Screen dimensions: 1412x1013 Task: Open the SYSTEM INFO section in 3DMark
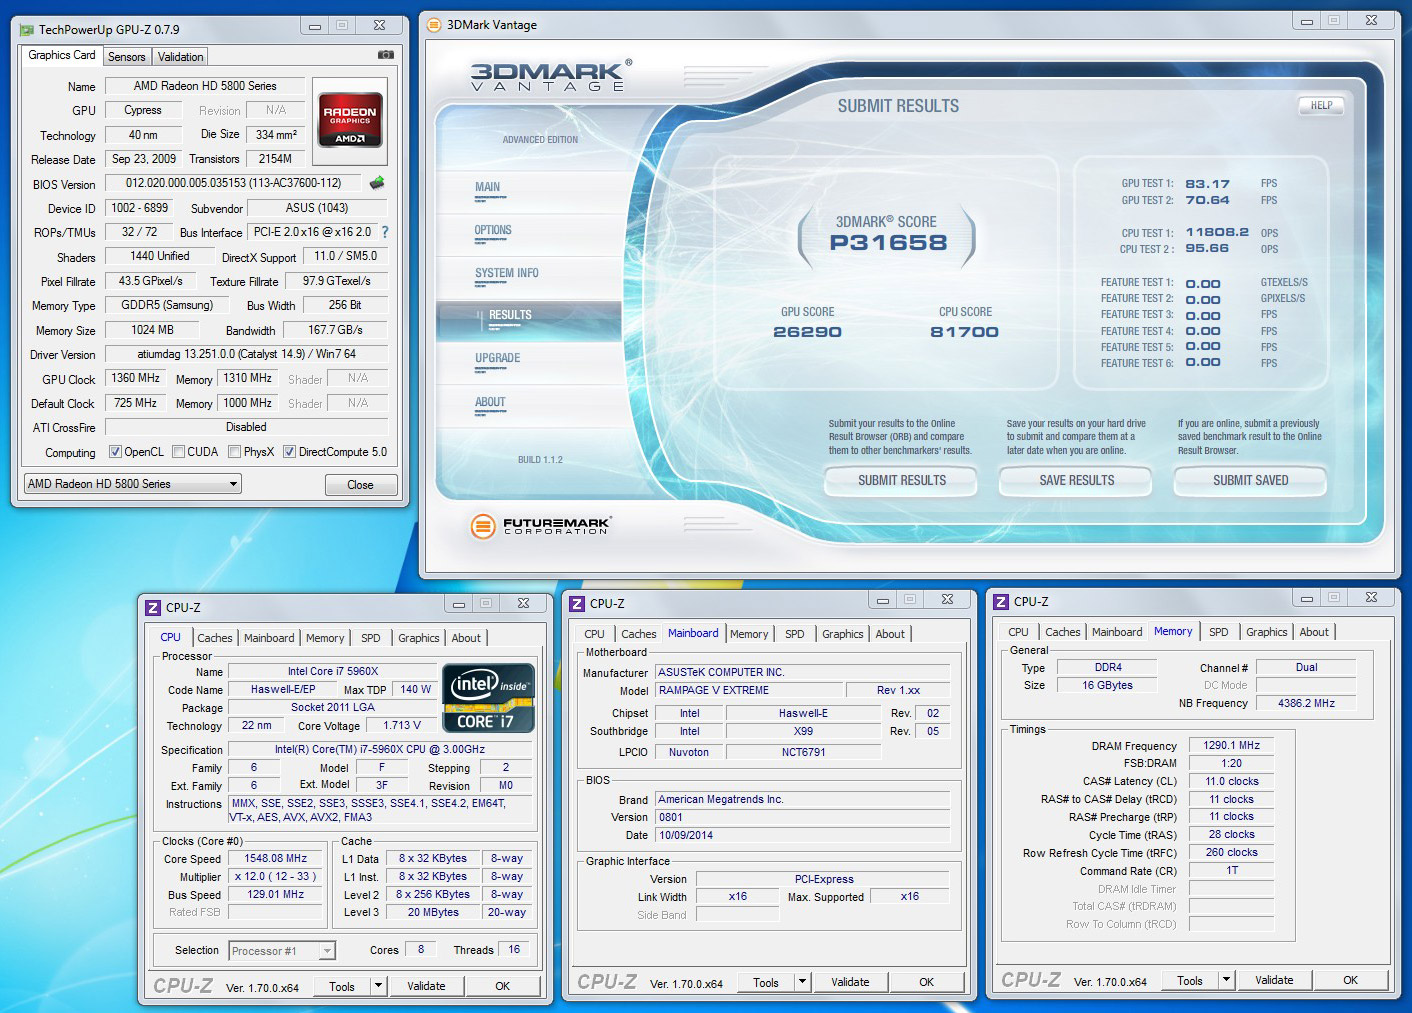tap(507, 273)
